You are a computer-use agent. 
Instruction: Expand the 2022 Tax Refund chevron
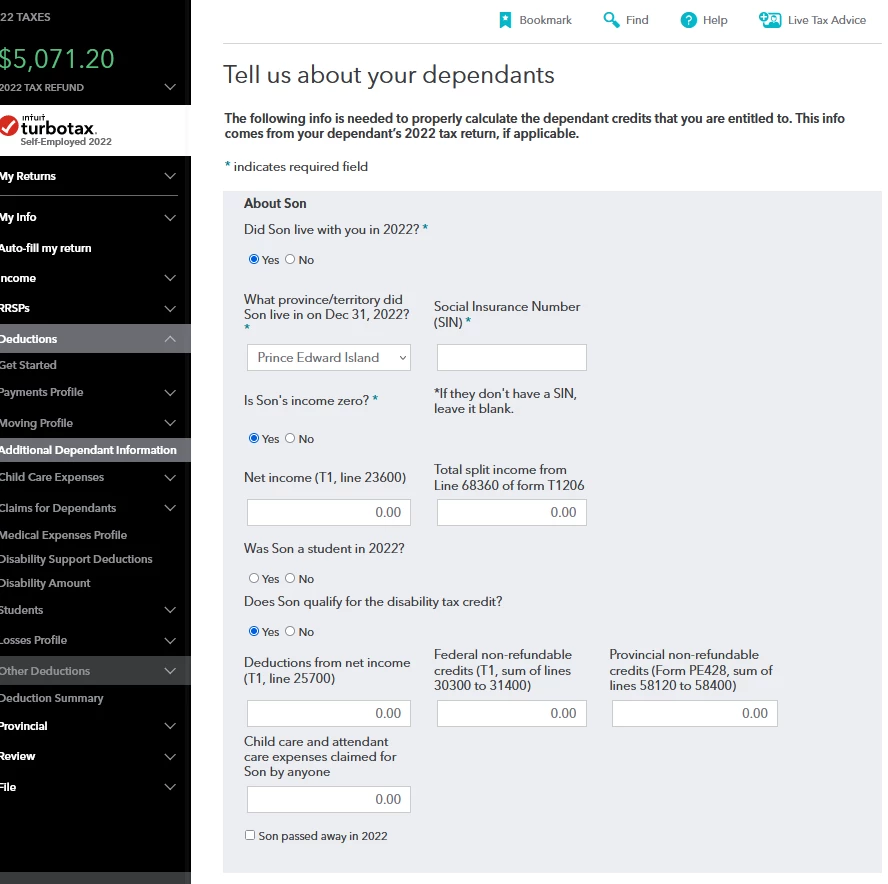(170, 87)
